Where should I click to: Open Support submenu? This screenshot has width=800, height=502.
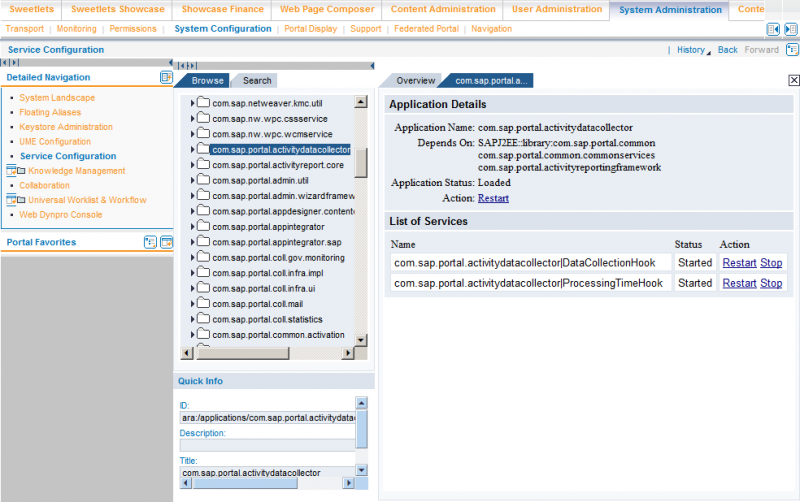(x=366, y=29)
